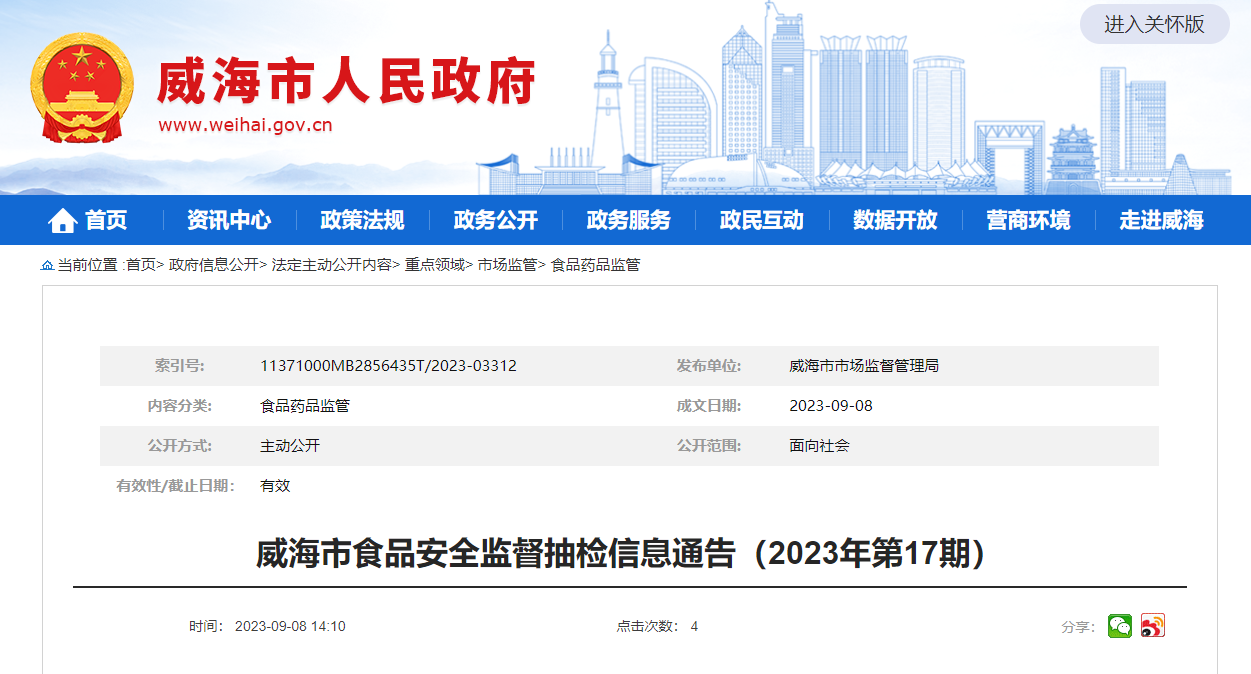Screen dimensions: 1251x674
Task: Enable 进入关怀版 accessibility mode
Action: tap(1154, 25)
